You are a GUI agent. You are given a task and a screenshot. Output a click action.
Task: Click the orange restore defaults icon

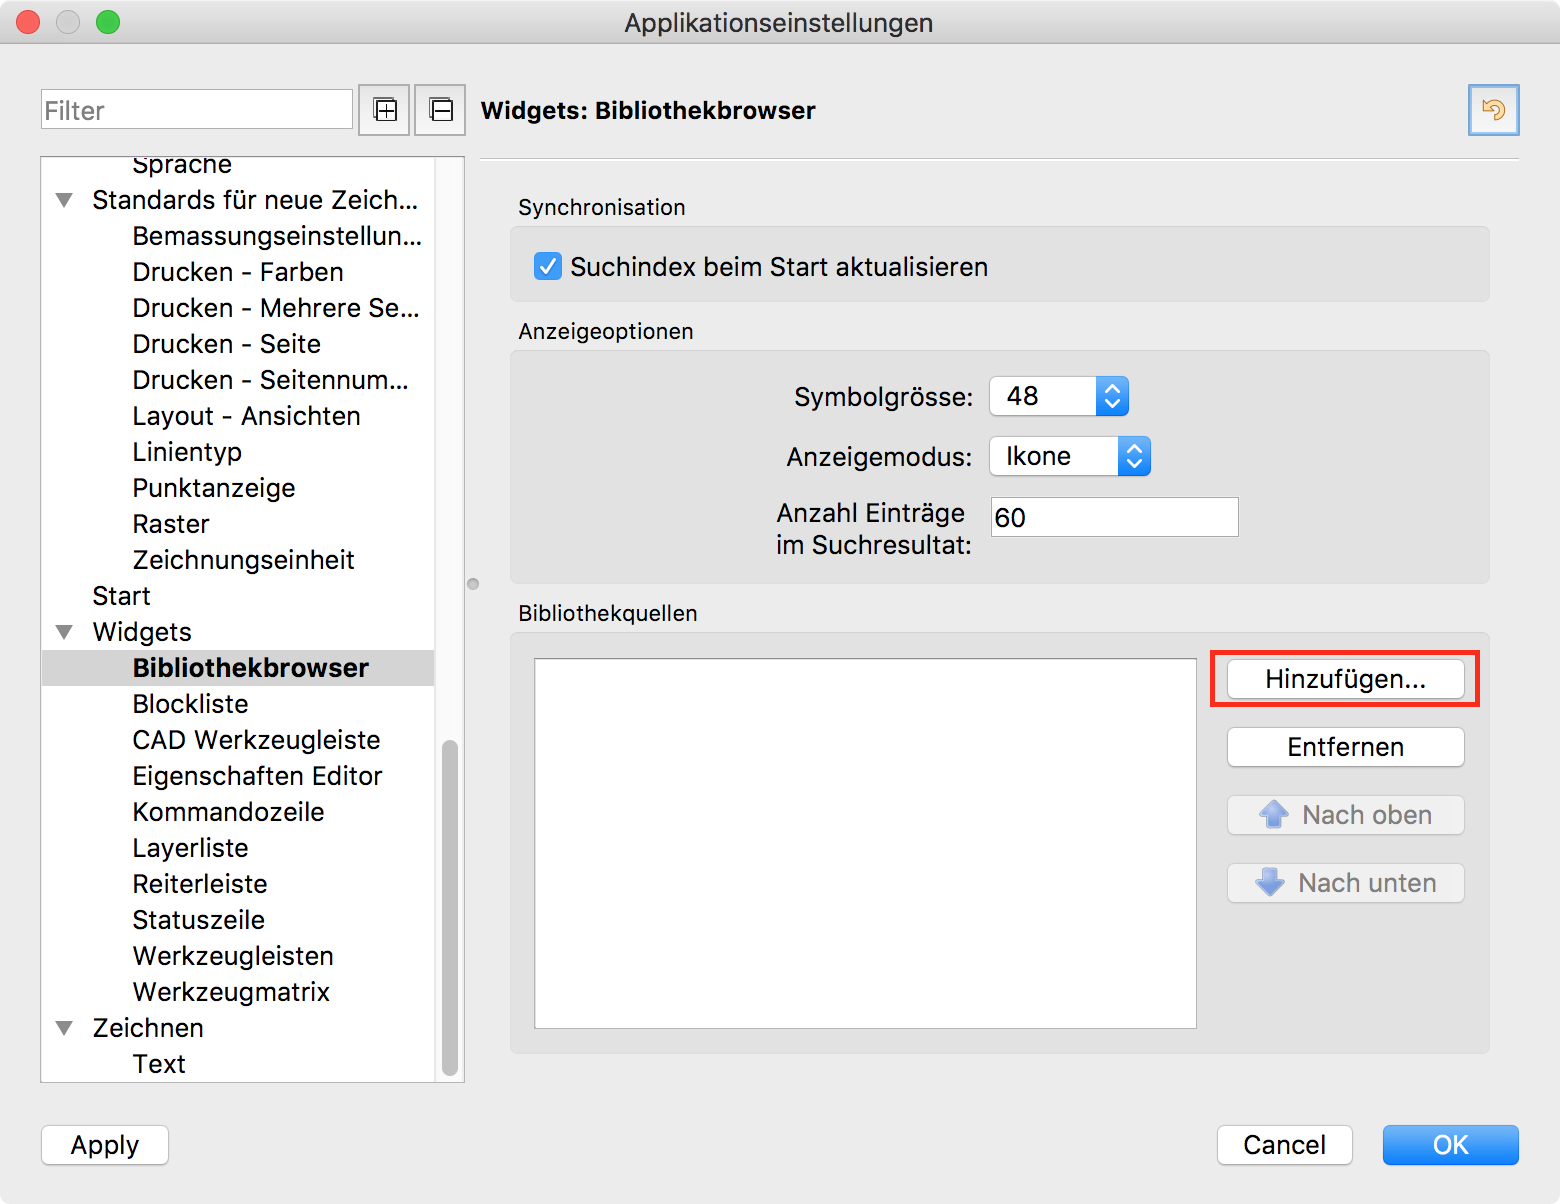pyautogui.click(x=1493, y=110)
